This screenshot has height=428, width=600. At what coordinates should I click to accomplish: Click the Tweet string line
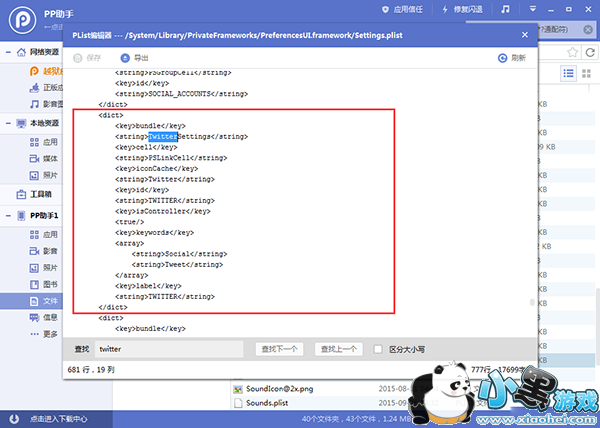click(177, 265)
